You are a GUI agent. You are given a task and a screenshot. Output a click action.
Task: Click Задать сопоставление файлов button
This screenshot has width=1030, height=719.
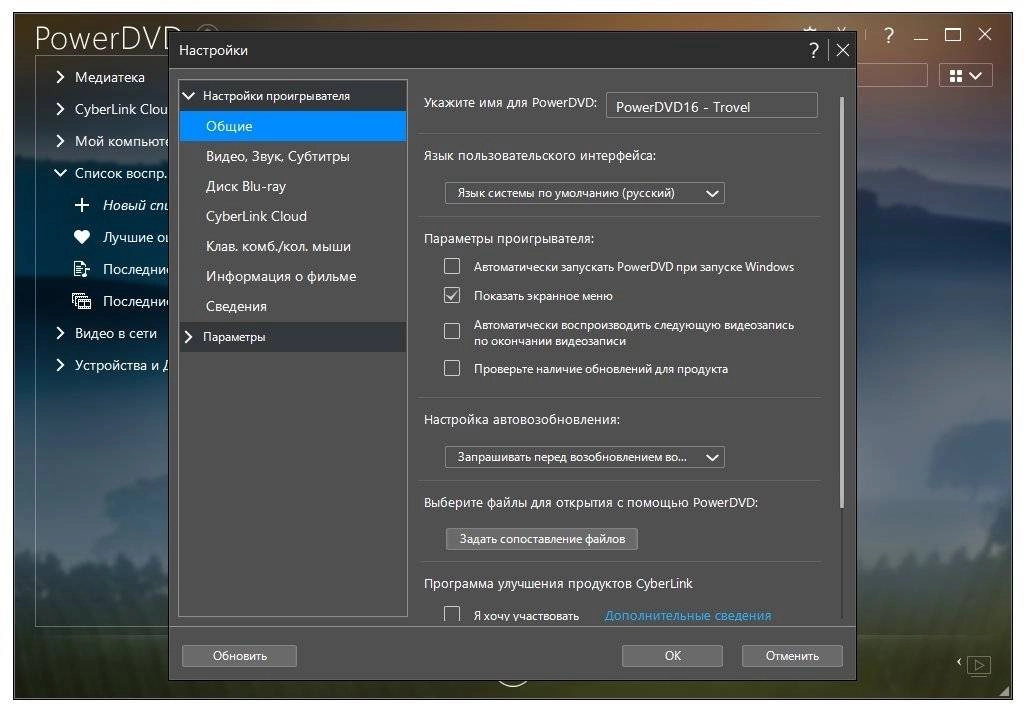(542, 539)
